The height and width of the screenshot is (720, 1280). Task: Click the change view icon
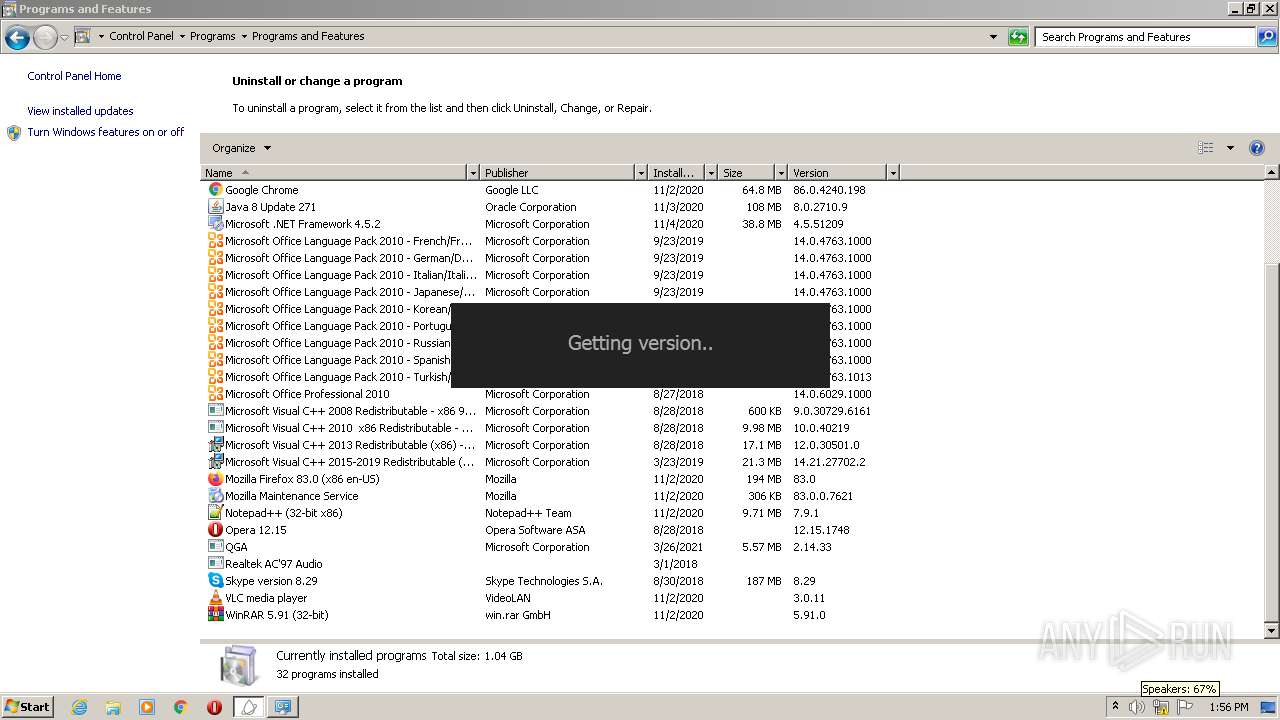pos(1206,148)
